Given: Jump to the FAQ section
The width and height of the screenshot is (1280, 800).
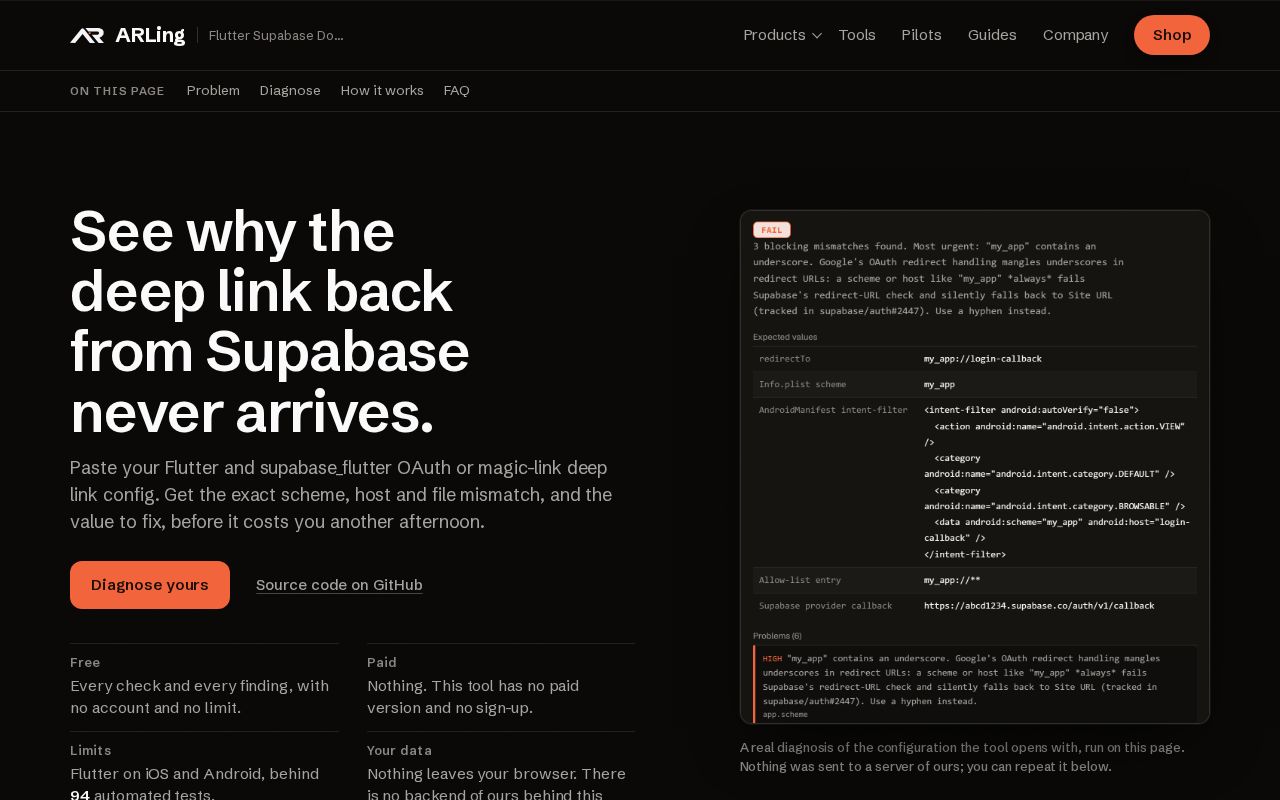Looking at the screenshot, I should point(456,91).
